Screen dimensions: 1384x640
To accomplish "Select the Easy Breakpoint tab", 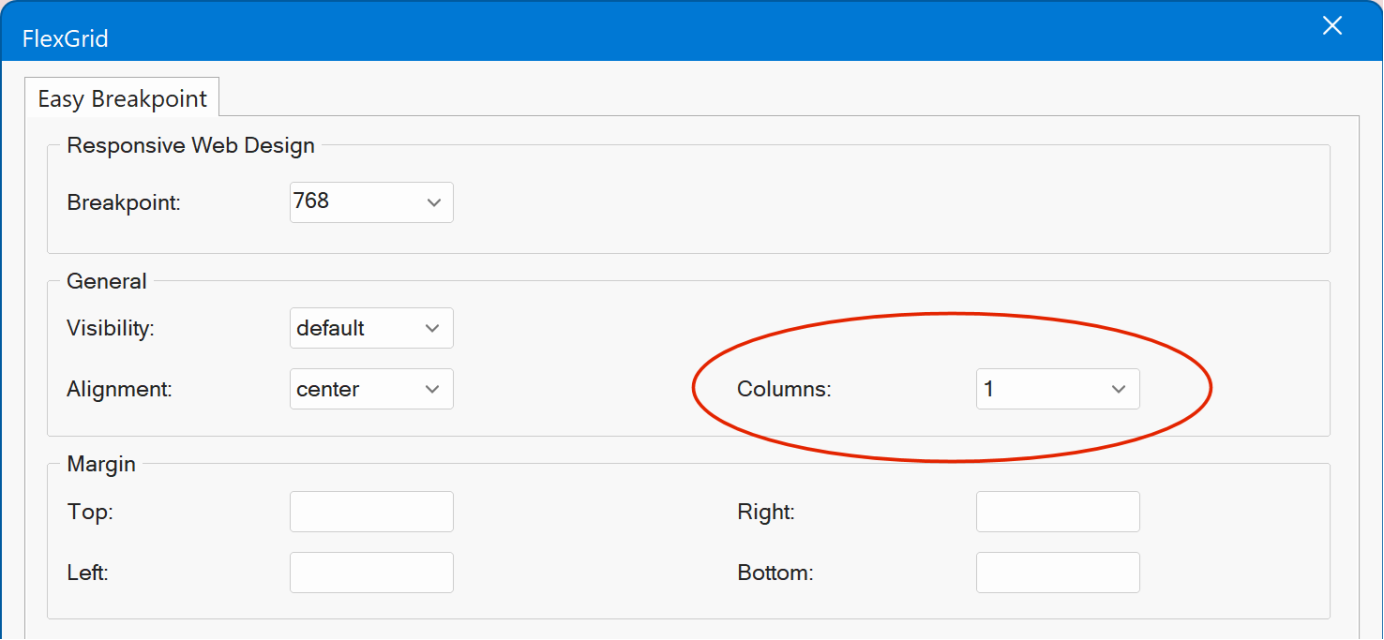I will (122, 99).
